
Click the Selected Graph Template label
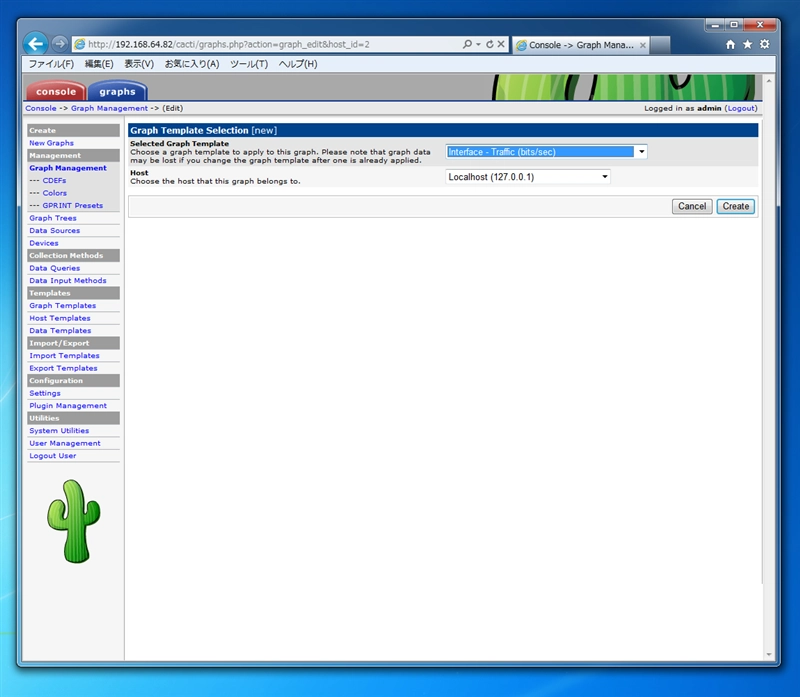click(x=180, y=143)
